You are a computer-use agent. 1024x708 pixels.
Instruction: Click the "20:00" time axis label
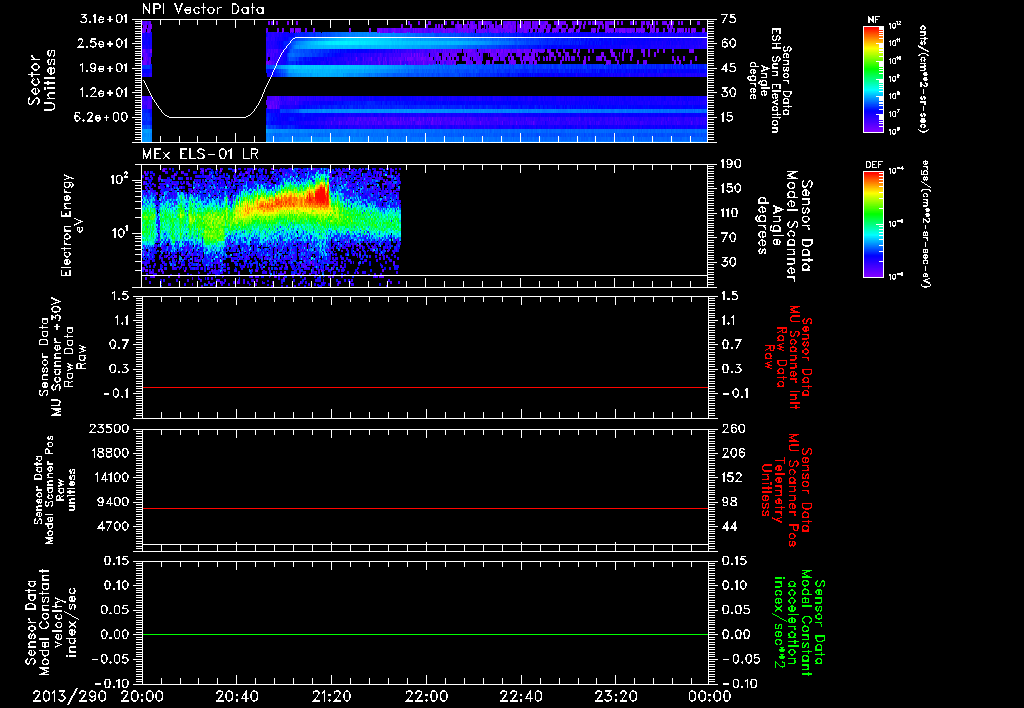tap(142, 696)
